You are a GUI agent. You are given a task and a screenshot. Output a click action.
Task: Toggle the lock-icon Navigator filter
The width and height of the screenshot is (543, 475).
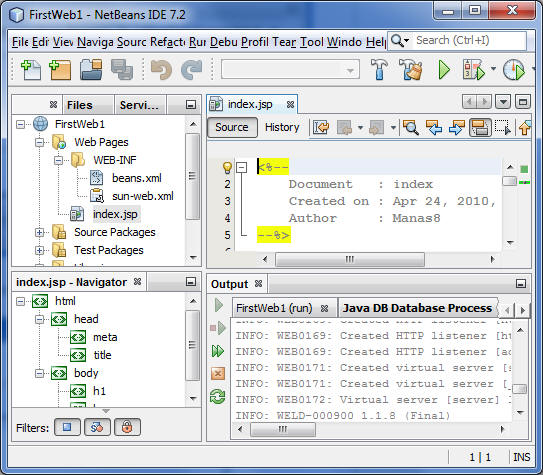[x=127, y=427]
